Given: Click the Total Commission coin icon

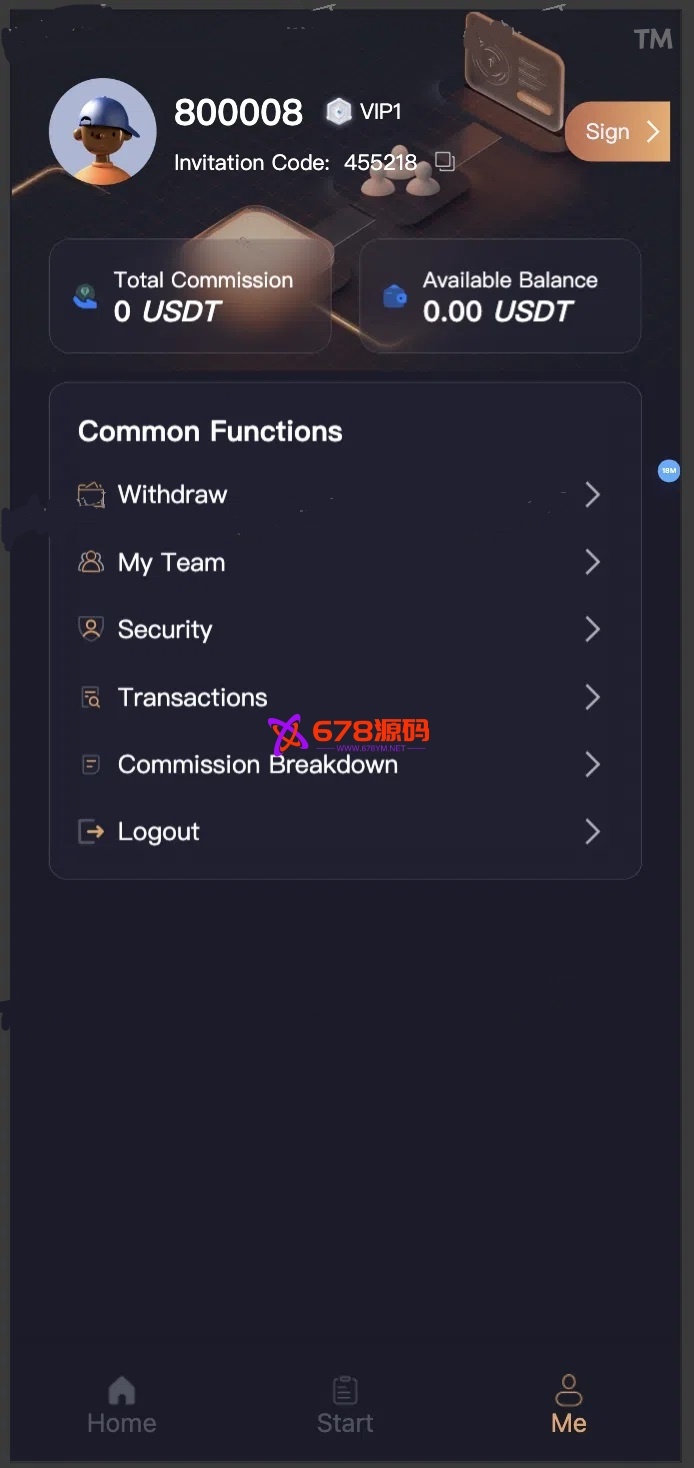Looking at the screenshot, I should point(86,297).
